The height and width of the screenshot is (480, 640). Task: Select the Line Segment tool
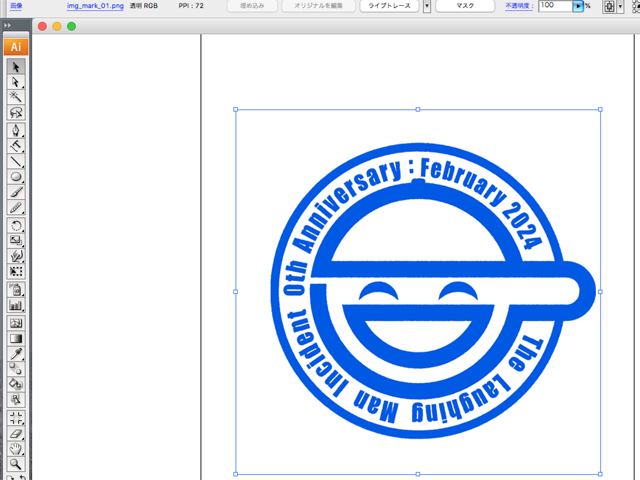click(x=16, y=161)
